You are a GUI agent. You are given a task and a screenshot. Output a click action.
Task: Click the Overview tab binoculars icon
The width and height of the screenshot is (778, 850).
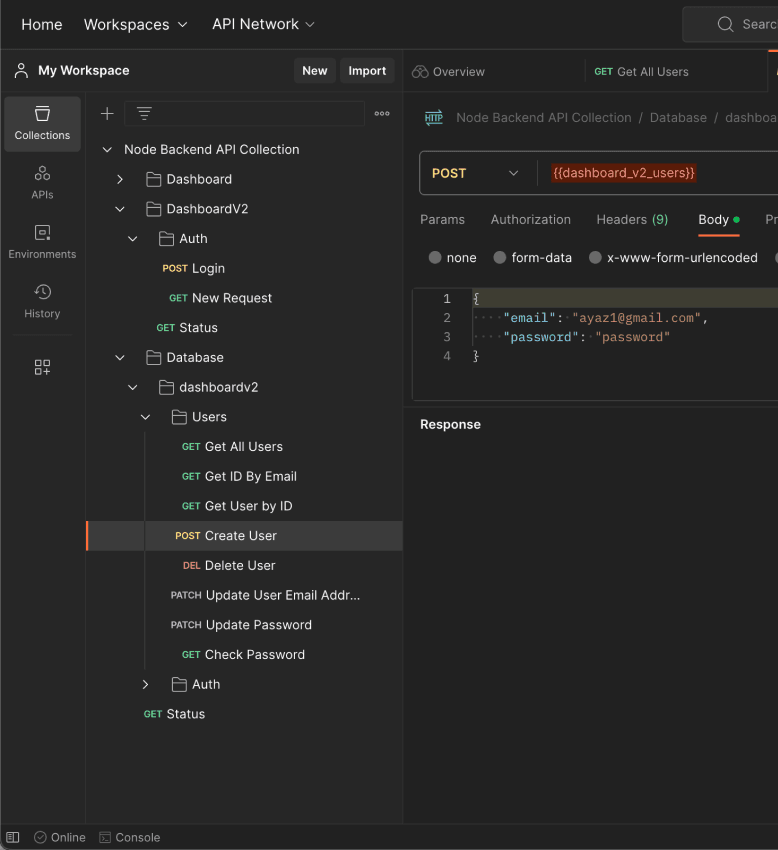click(x=420, y=72)
